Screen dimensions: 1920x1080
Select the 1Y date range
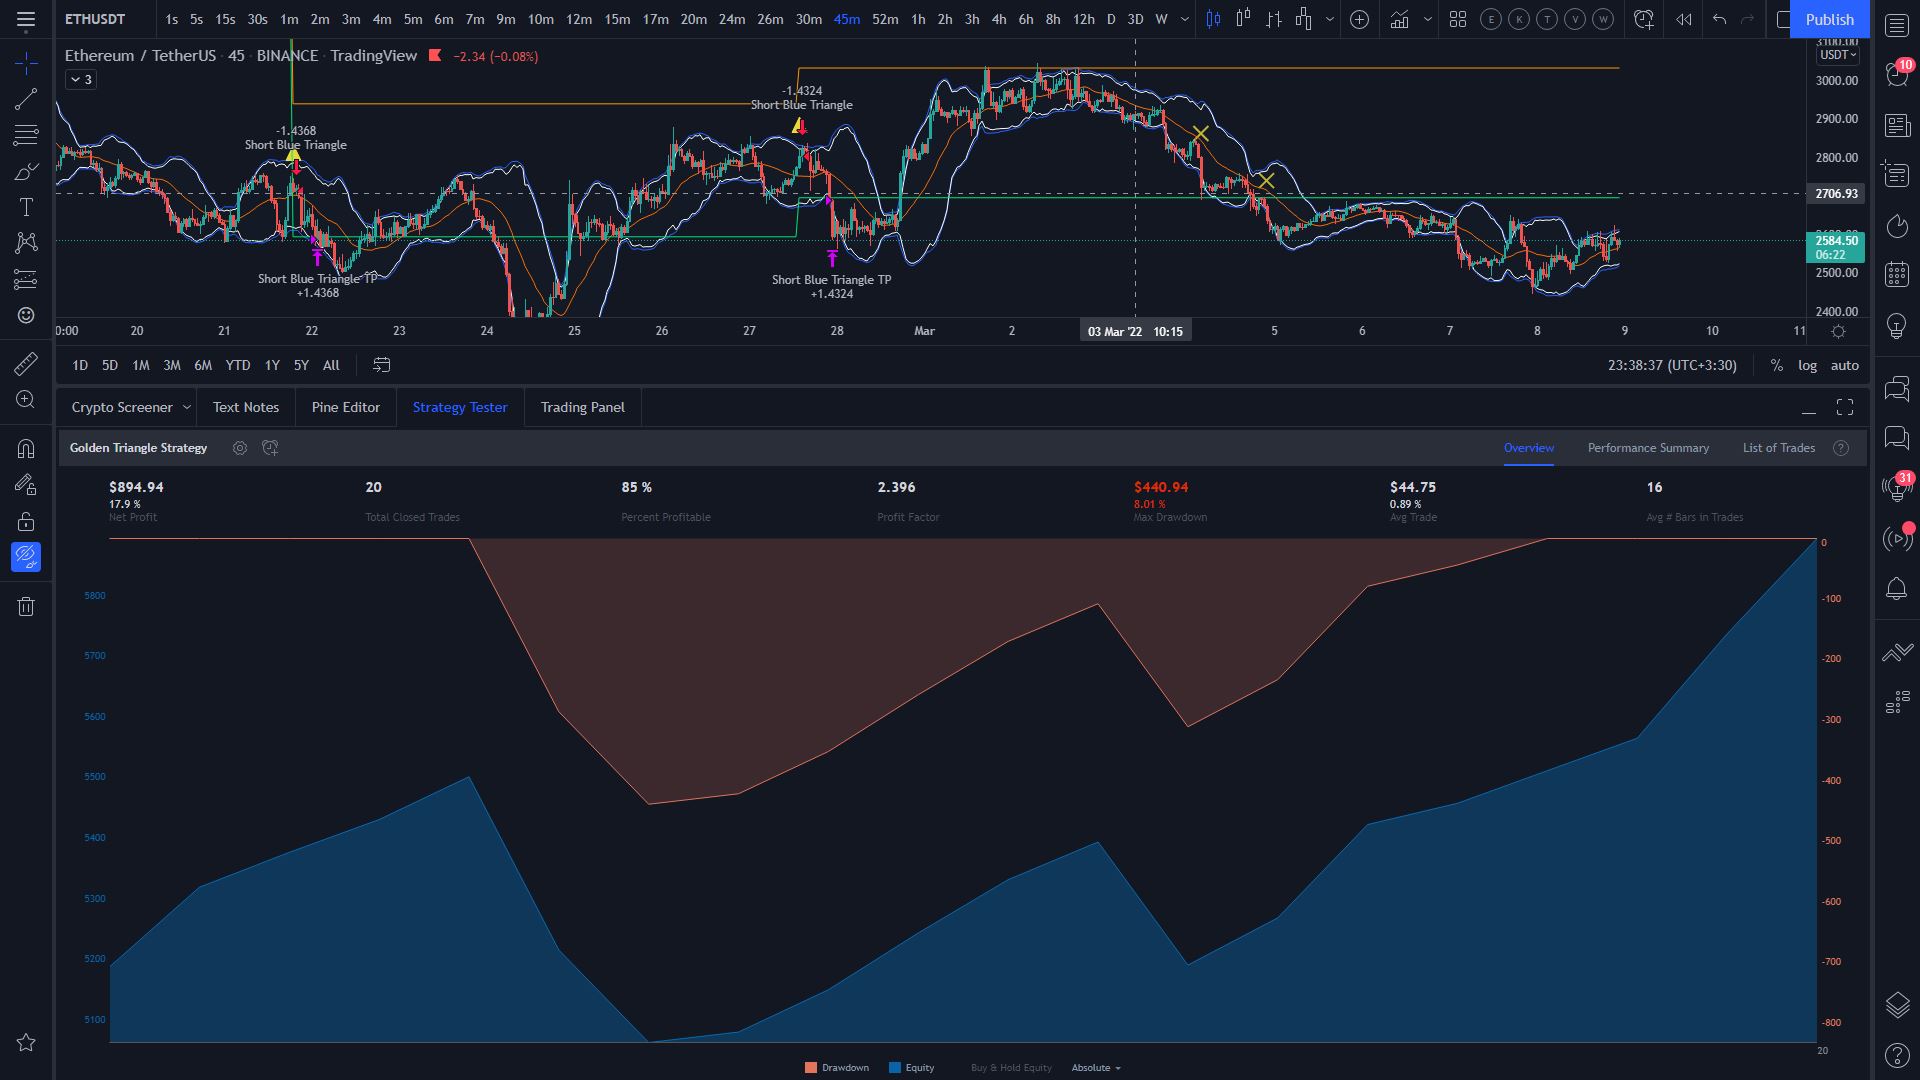(x=272, y=365)
